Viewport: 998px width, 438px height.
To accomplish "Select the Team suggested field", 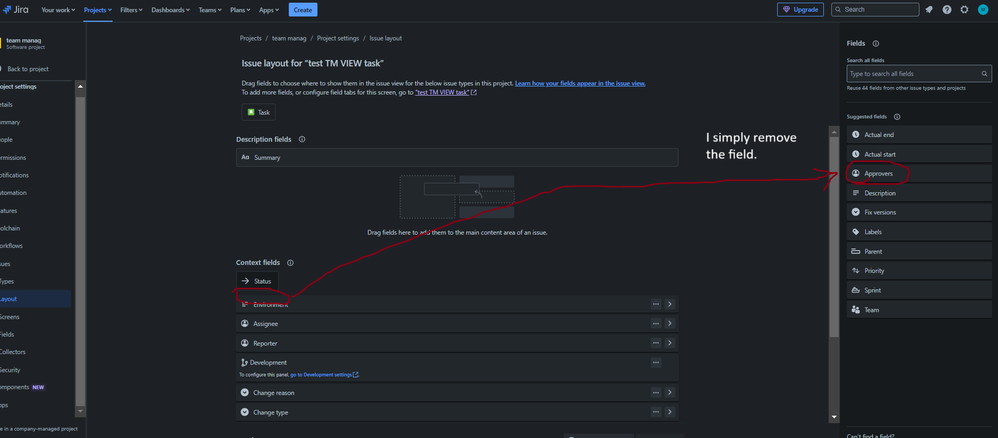I will pyautogui.click(x=919, y=310).
